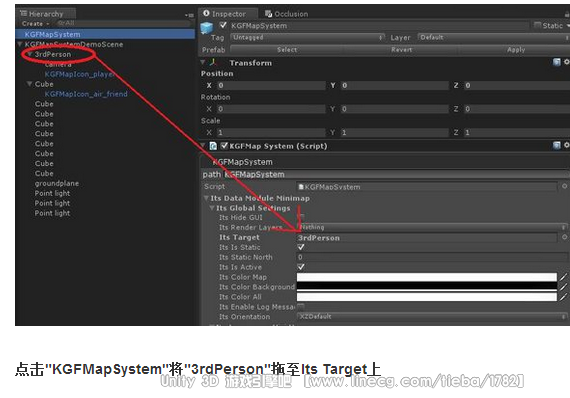The height and width of the screenshot is (398, 570).
Task: Toggle the Static checkbox
Action: pos(537,25)
